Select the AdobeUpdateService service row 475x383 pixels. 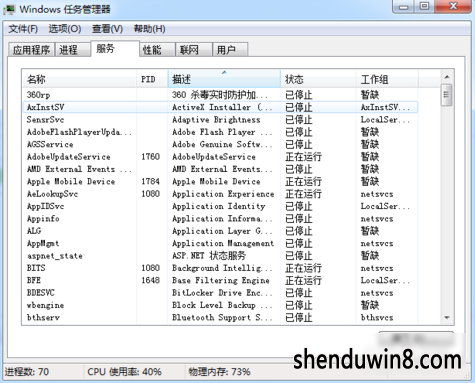pos(220,157)
